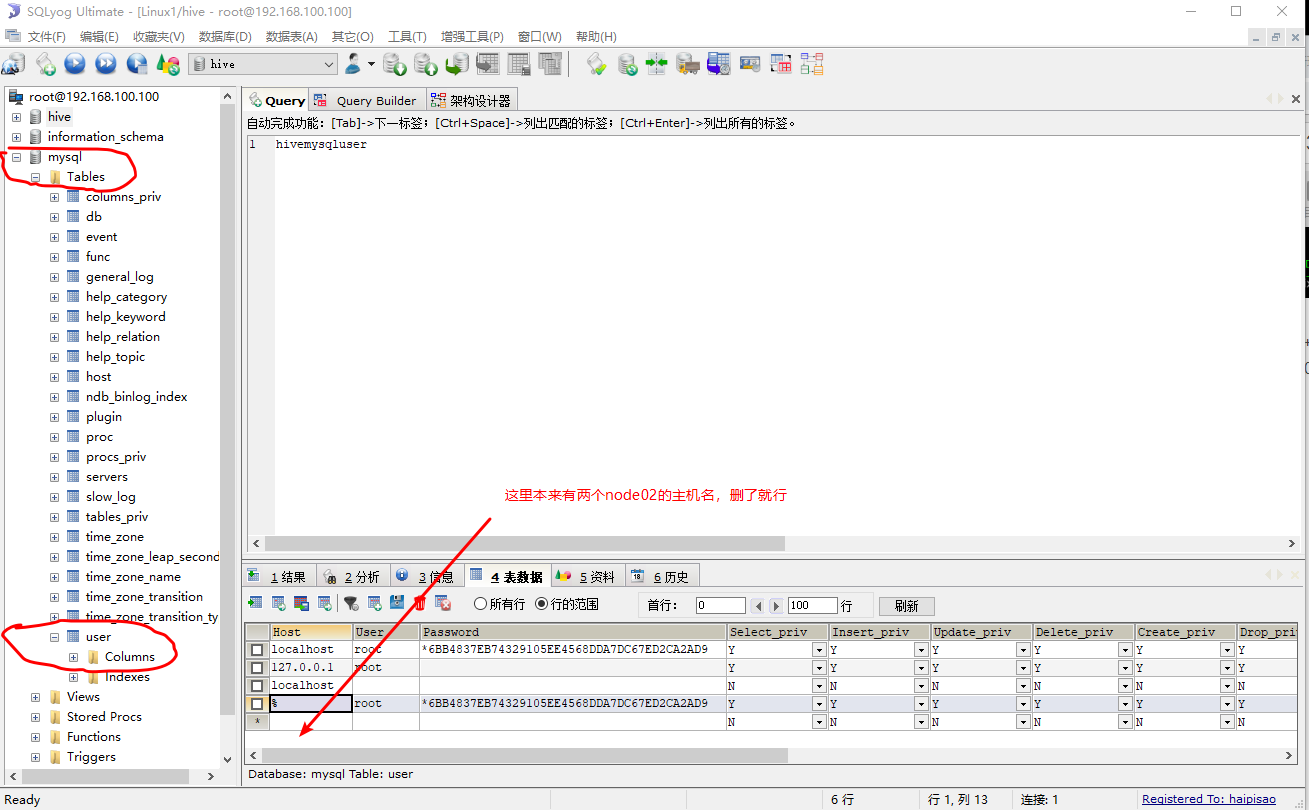Click the Registered To: haipisag link
Screen dimensions: 1309x810
coord(1209,798)
